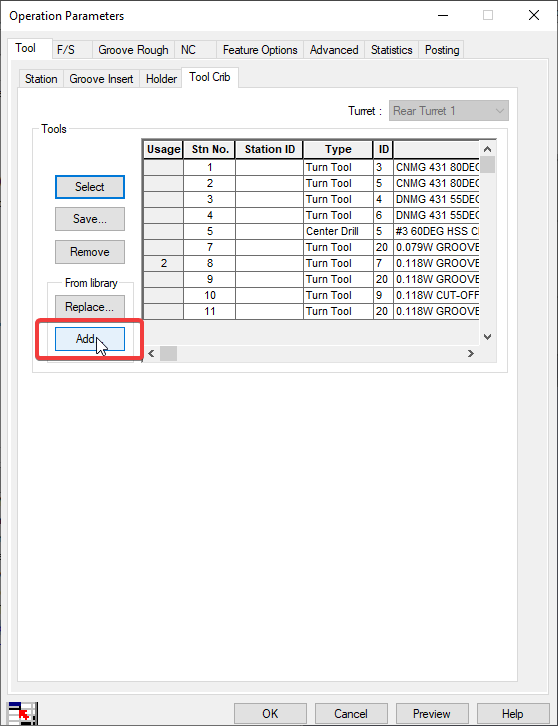Click the Preview button
Screen dimensions: 558x726
(432, 713)
